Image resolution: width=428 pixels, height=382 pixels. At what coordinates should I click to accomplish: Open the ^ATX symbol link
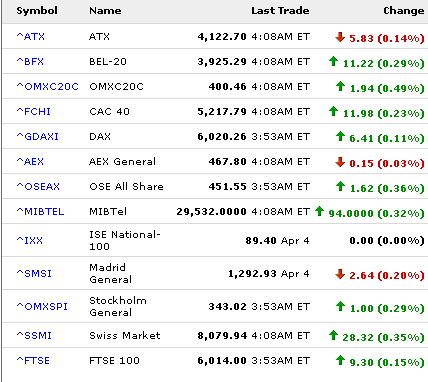pos(31,36)
